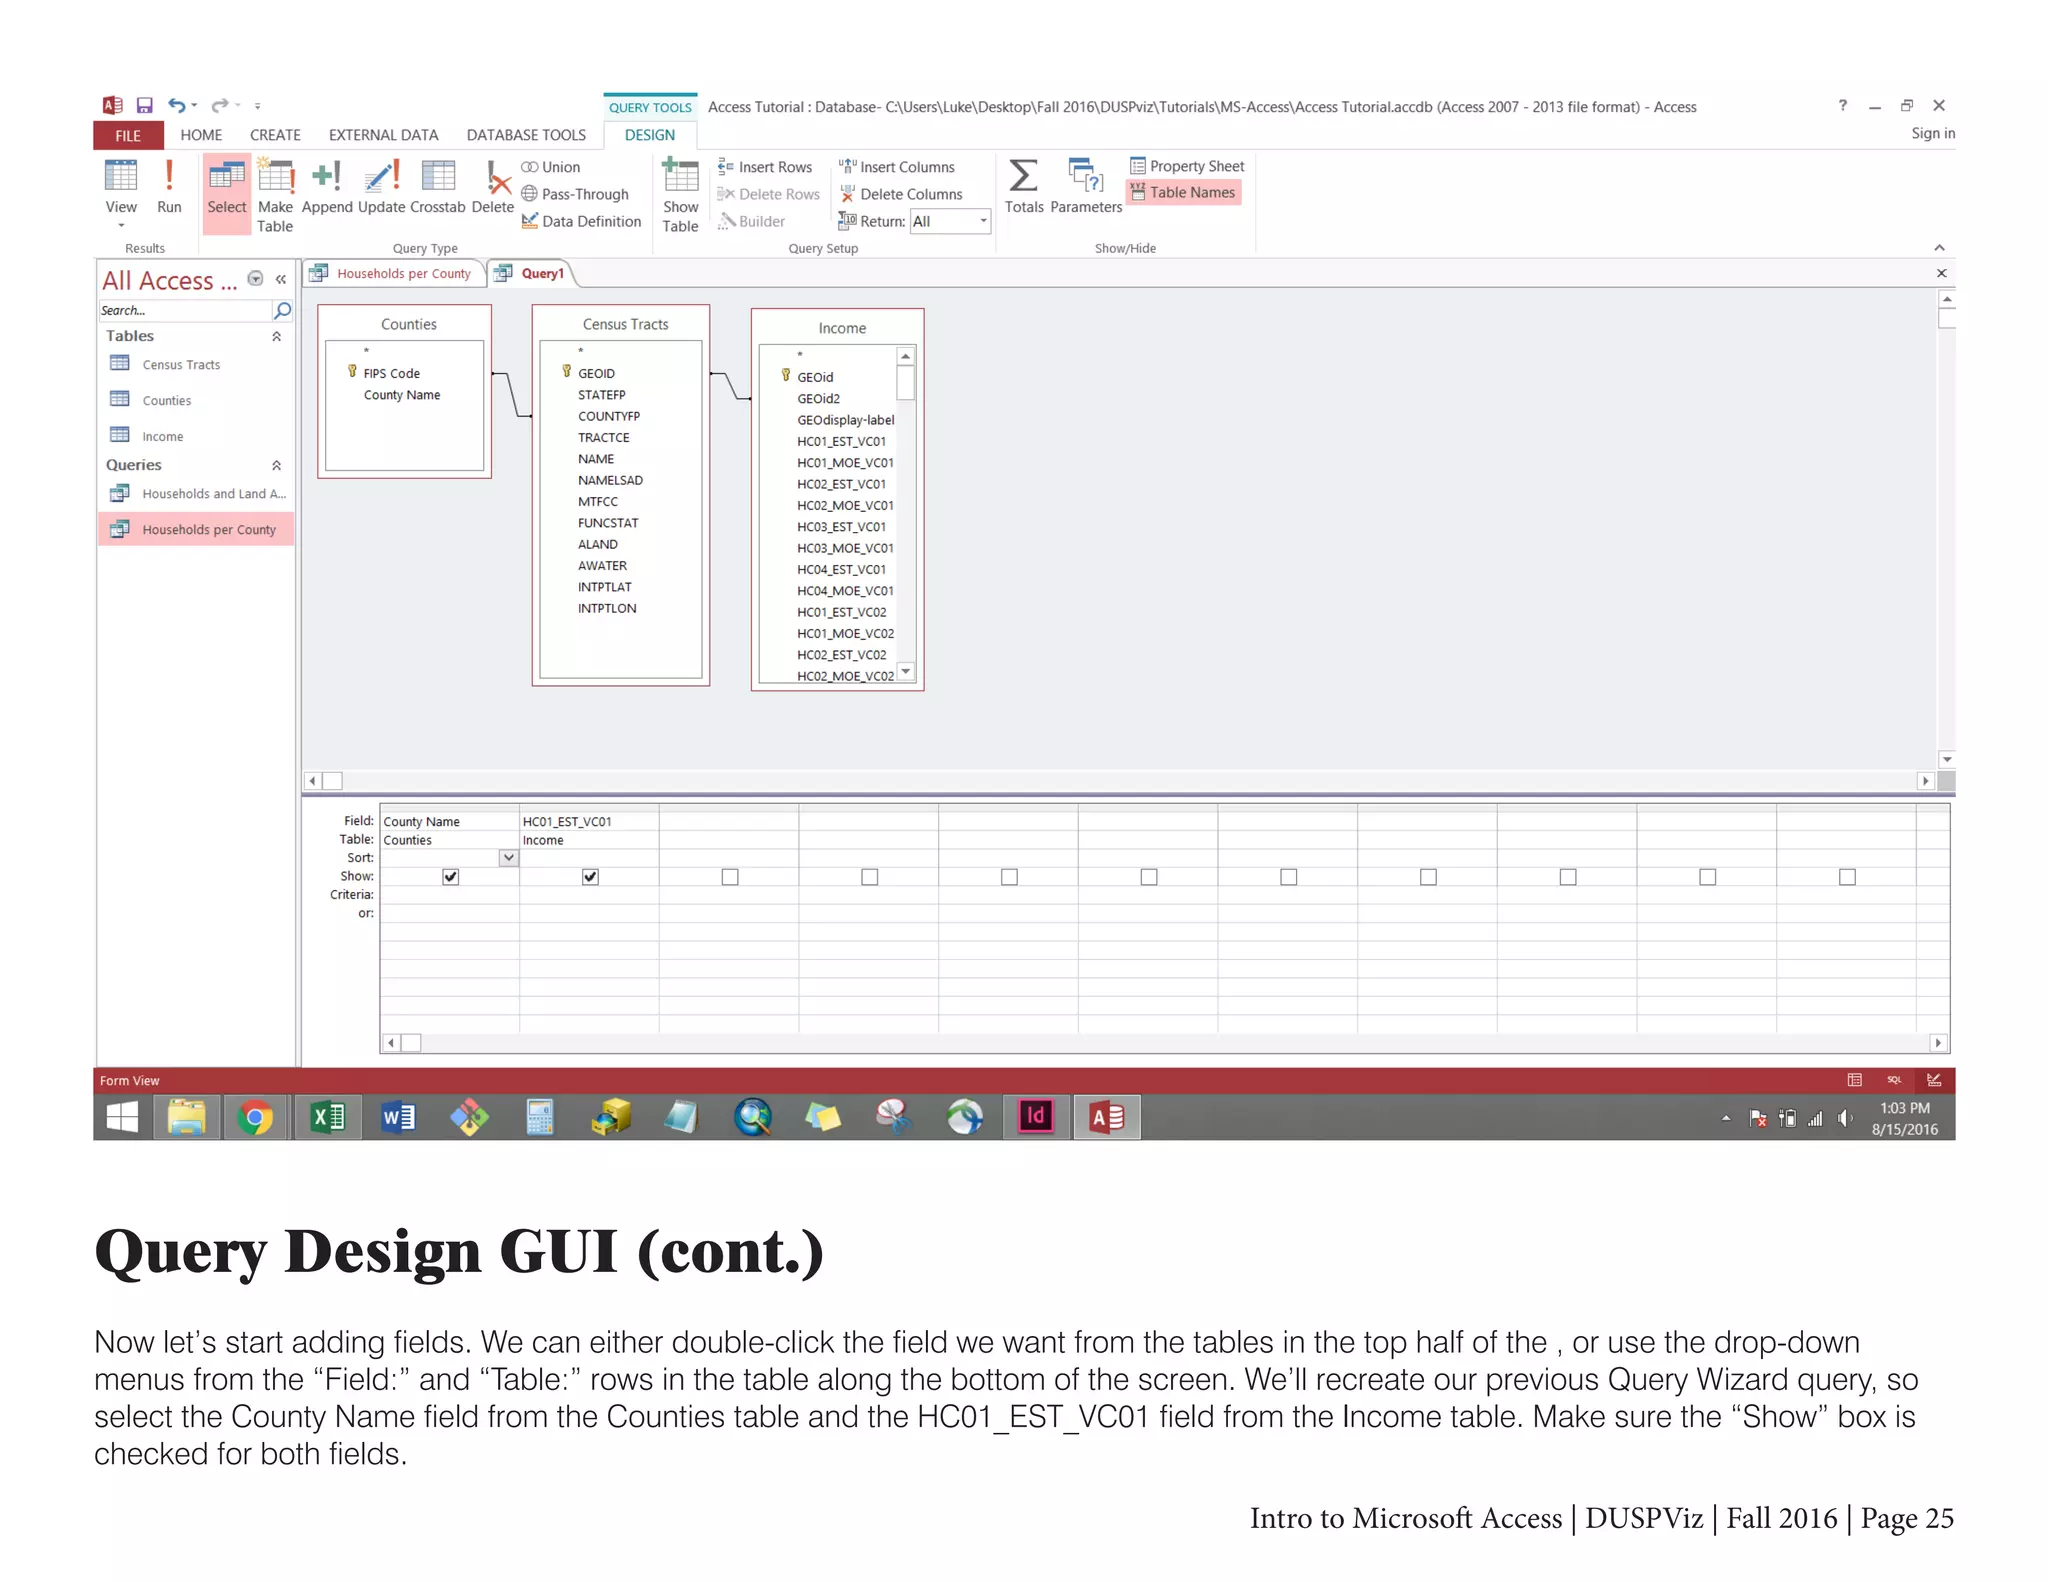Click the Union query option
The width and height of the screenshot is (2048, 1582).
[551, 167]
